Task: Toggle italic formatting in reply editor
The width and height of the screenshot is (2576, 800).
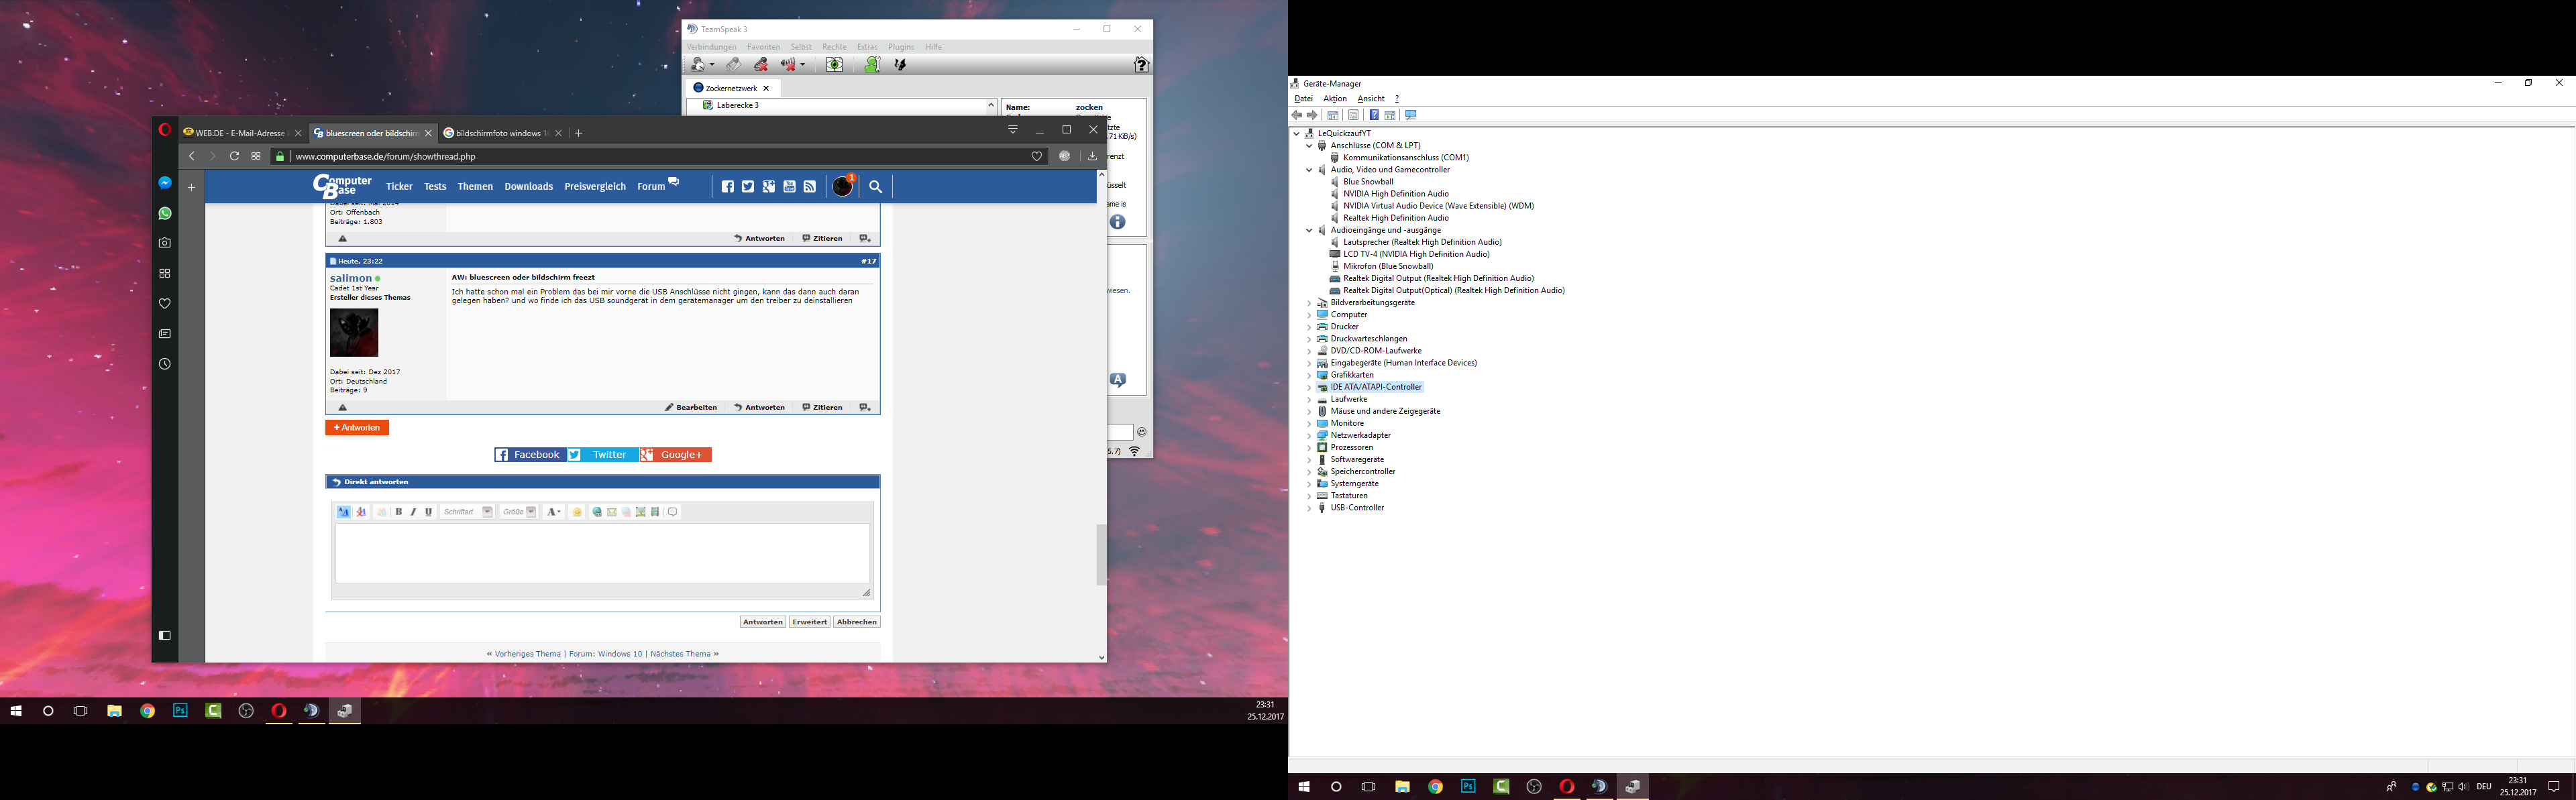Action: tap(413, 512)
